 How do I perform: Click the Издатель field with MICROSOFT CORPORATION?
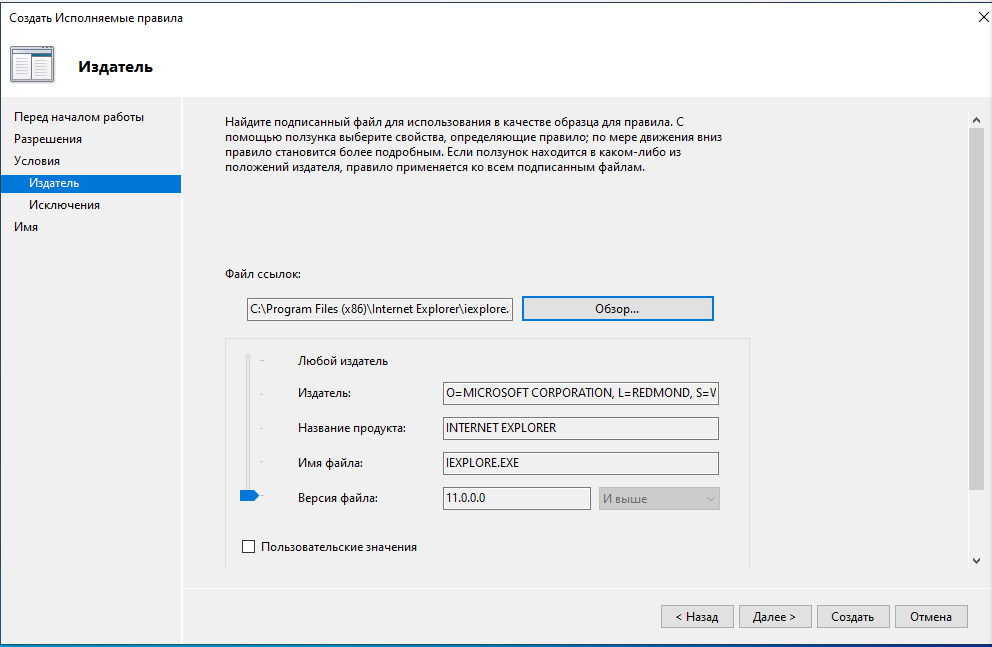pos(581,393)
